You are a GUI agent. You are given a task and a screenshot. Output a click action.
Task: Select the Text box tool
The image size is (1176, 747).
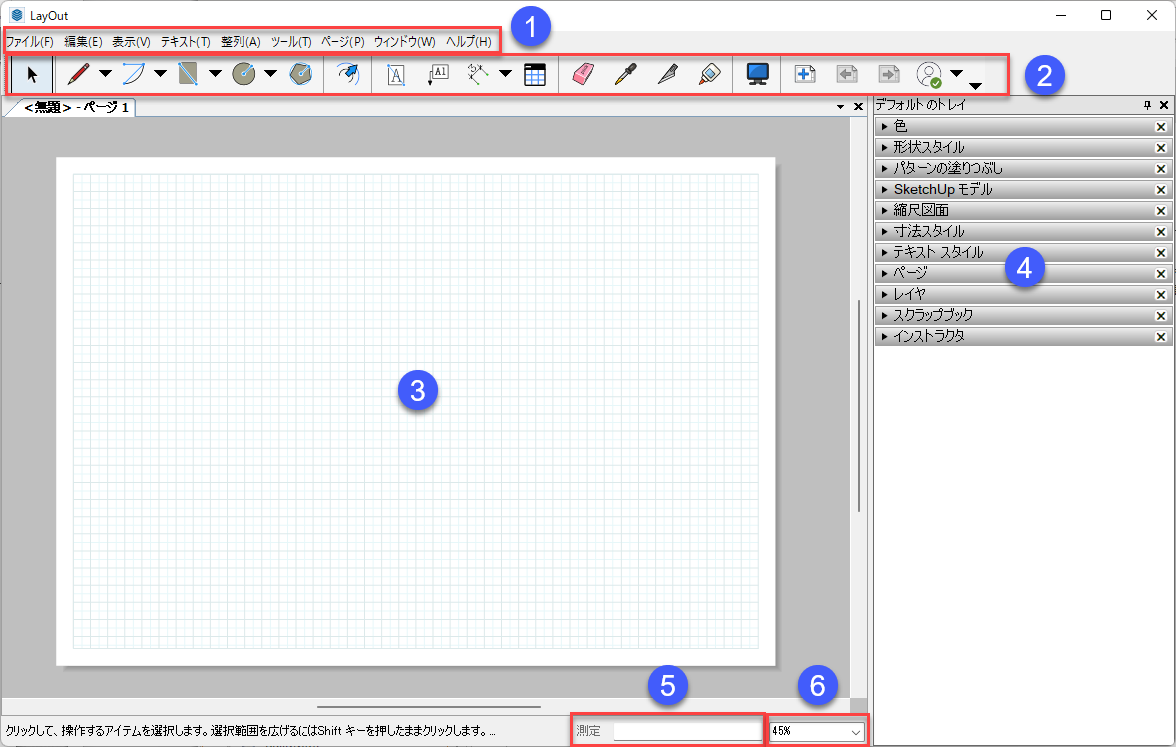(396, 75)
